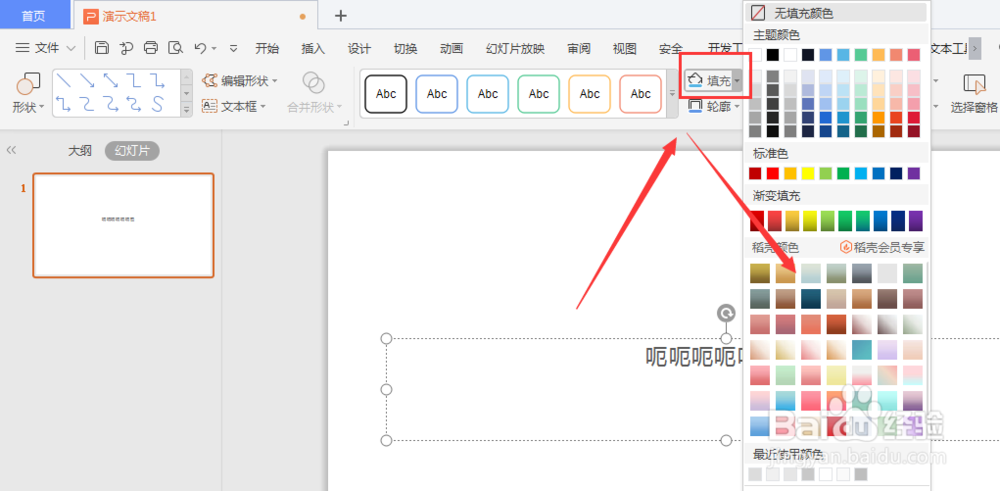Click the Save icon in quick toolbar

click(x=101, y=48)
